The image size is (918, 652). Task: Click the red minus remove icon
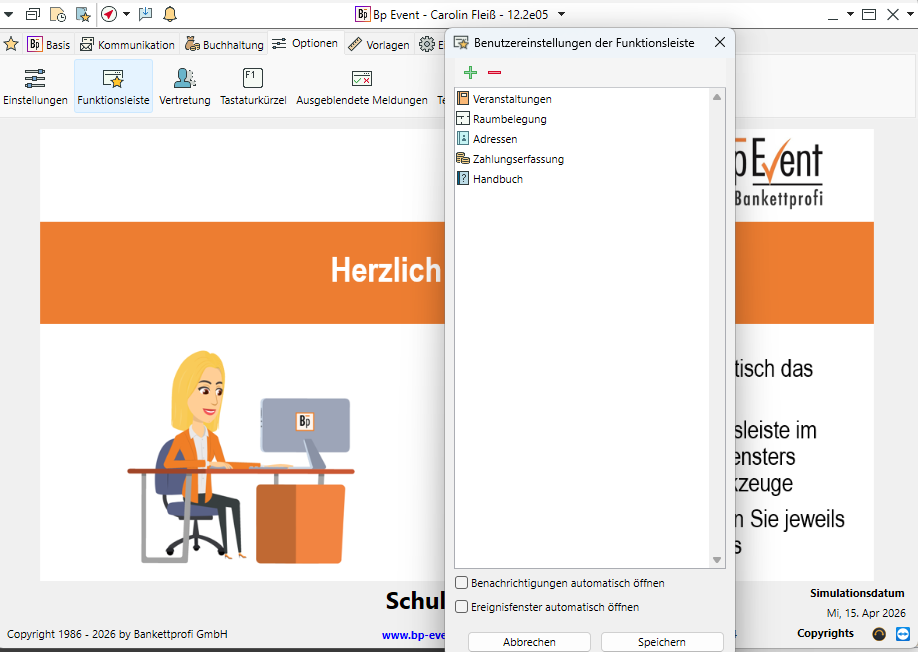[494, 73]
